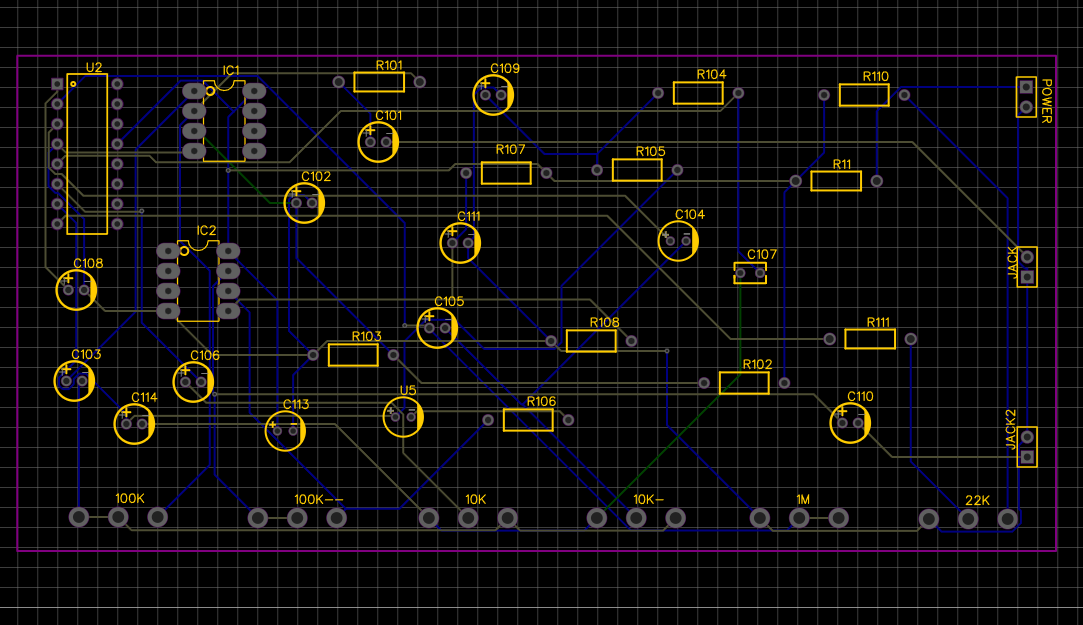Screen dimensions: 1083x625
Task: Click resistor R104 outline
Action: pyautogui.click(x=698, y=93)
